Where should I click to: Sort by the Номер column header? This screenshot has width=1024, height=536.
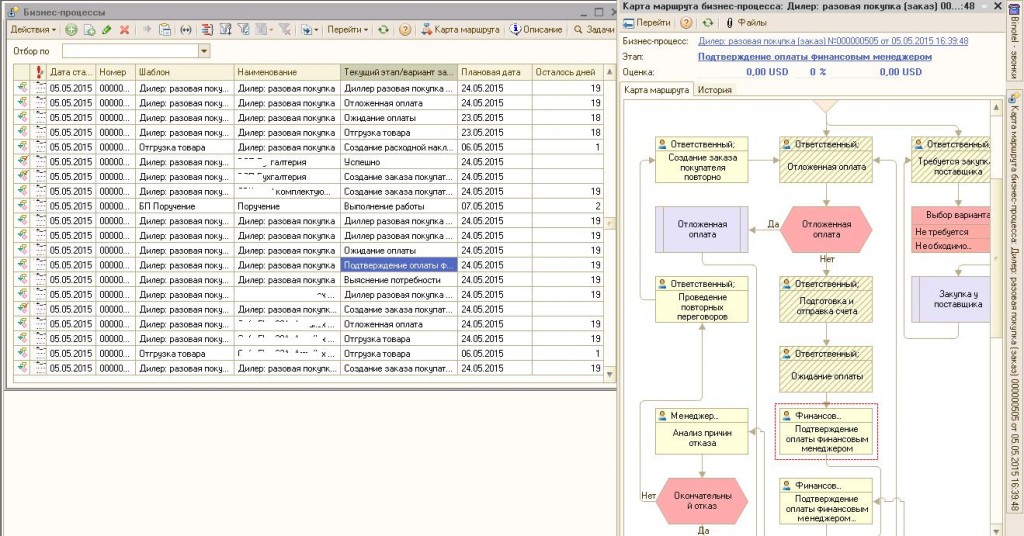(x=116, y=72)
